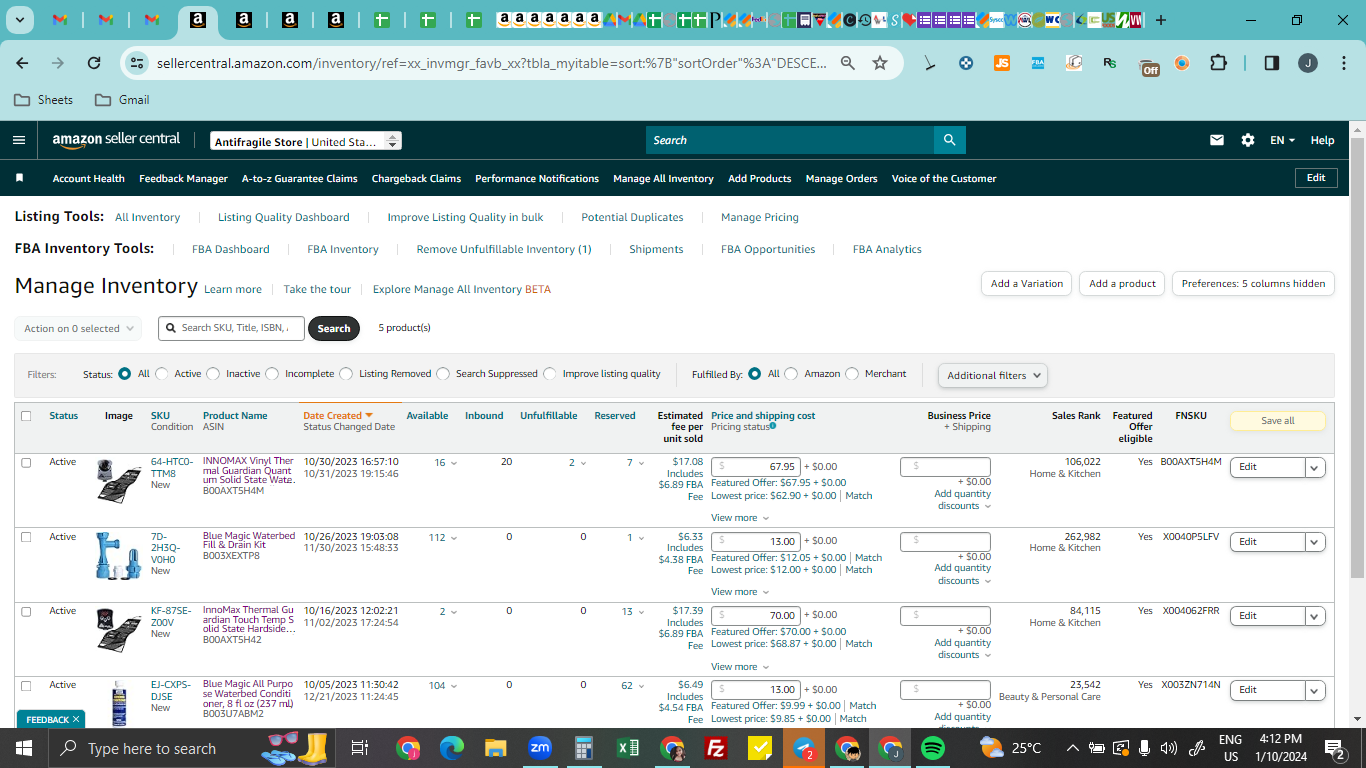This screenshot has height=768, width=1366.
Task: Open Edit dropdown arrow for 64-HTC0-TTM8 row
Action: (x=1315, y=467)
